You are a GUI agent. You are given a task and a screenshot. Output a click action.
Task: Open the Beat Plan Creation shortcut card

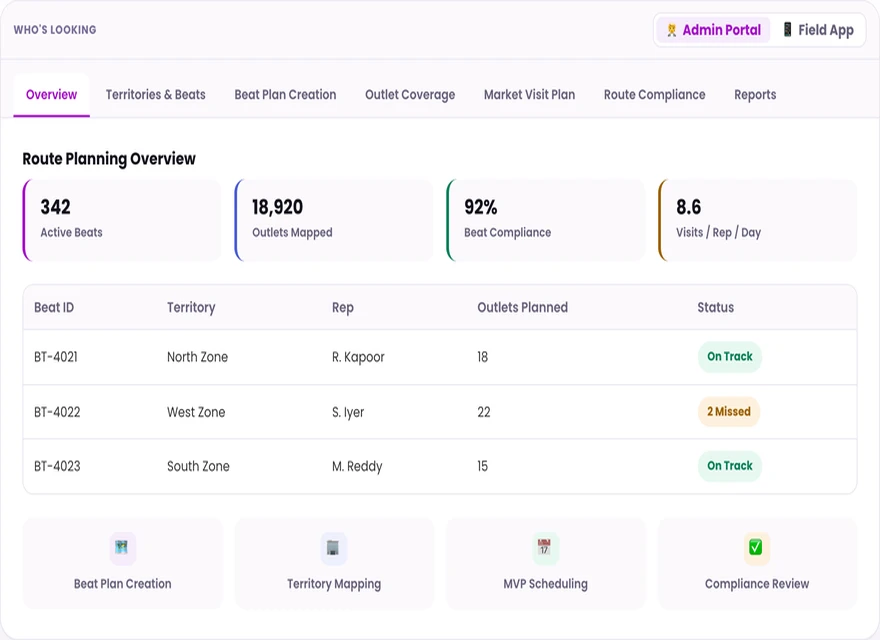pyautogui.click(x=122, y=564)
